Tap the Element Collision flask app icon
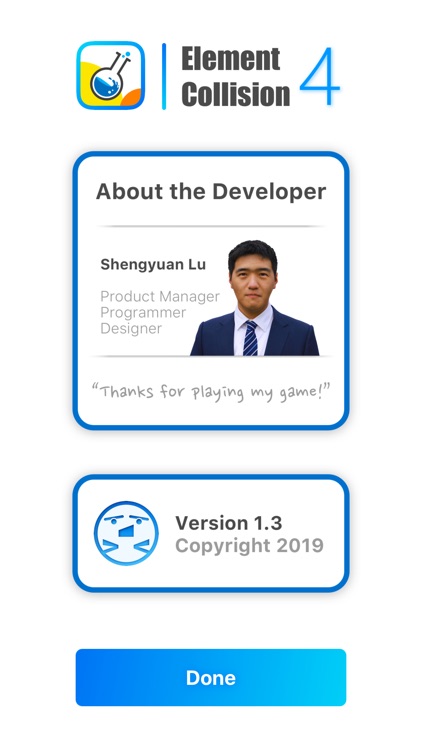 111,75
